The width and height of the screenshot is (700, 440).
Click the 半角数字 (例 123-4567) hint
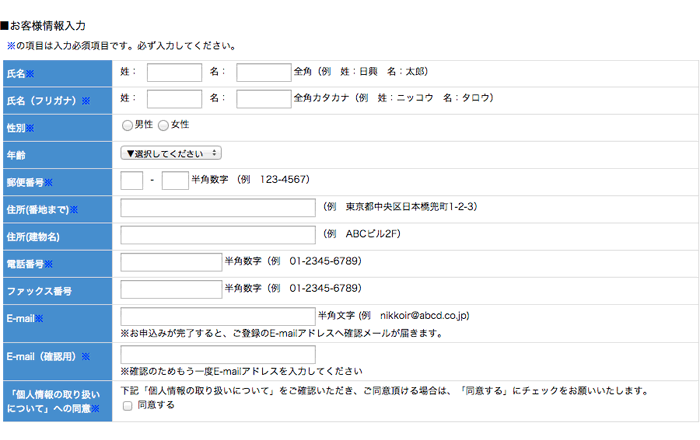click(250, 179)
